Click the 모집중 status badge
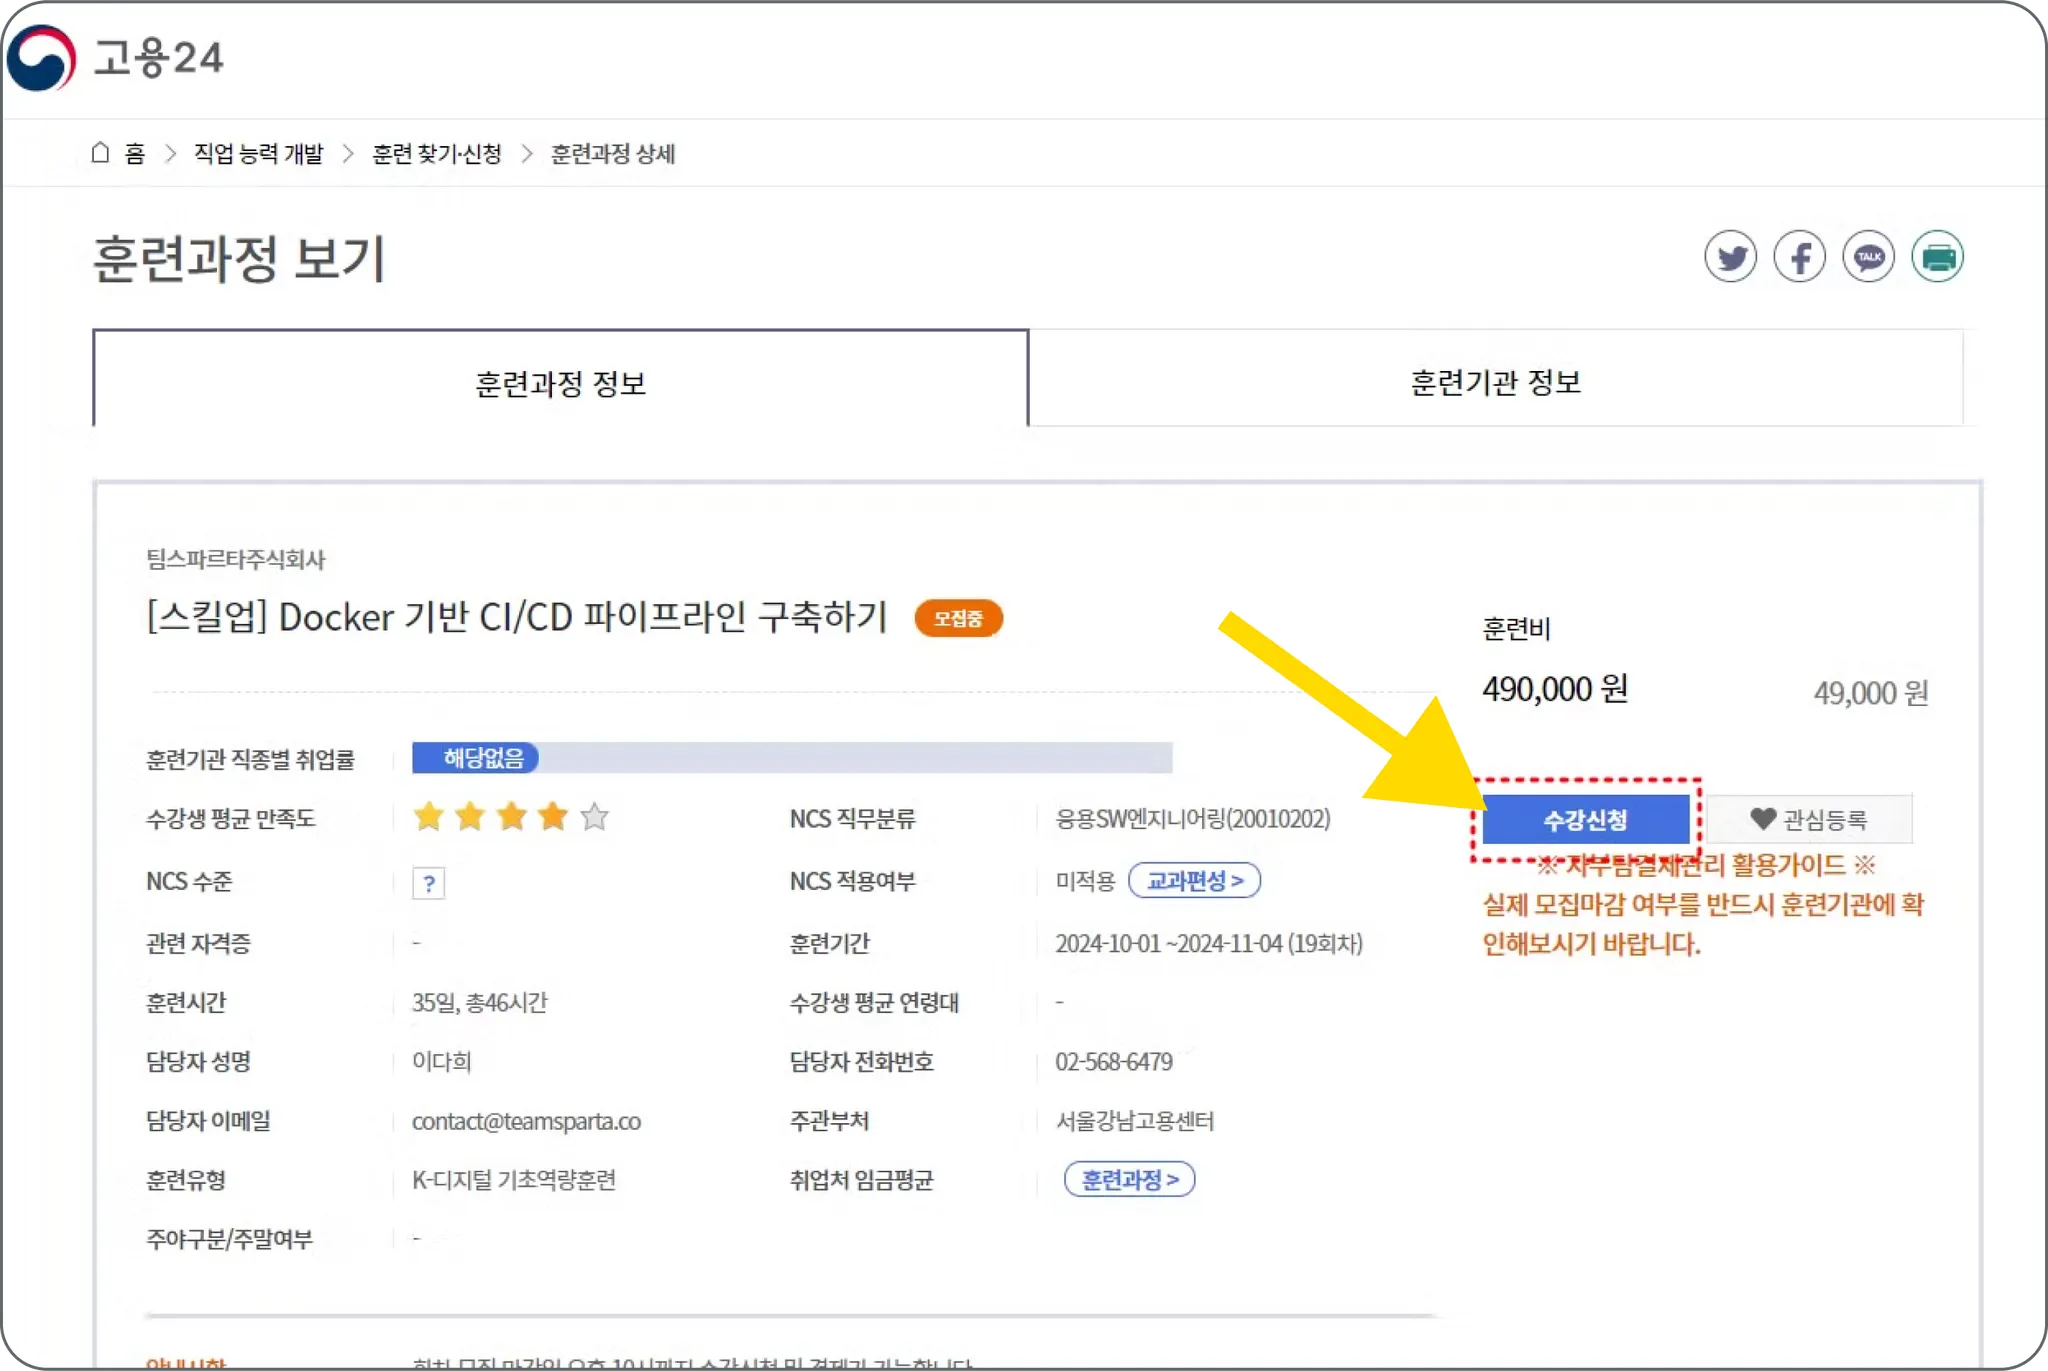 [958, 618]
